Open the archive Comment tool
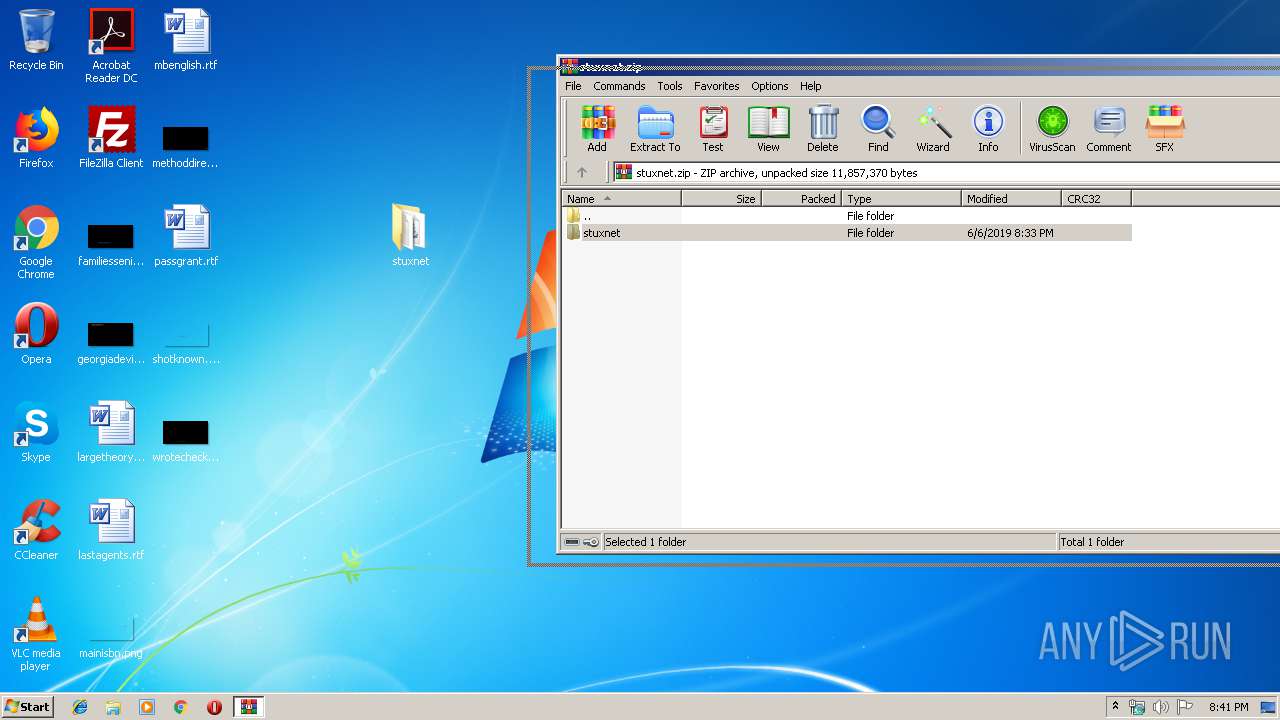Screen dimensions: 1280x720 coord(1109,129)
